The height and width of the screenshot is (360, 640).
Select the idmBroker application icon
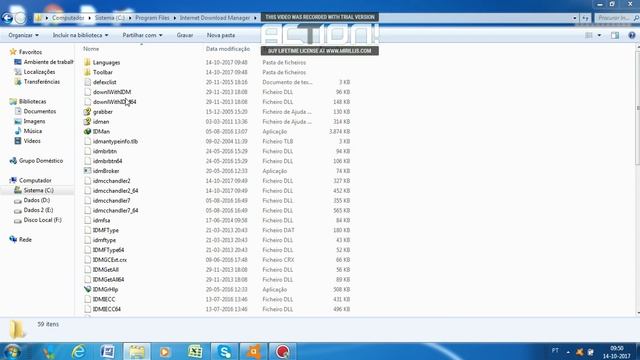(x=87, y=171)
